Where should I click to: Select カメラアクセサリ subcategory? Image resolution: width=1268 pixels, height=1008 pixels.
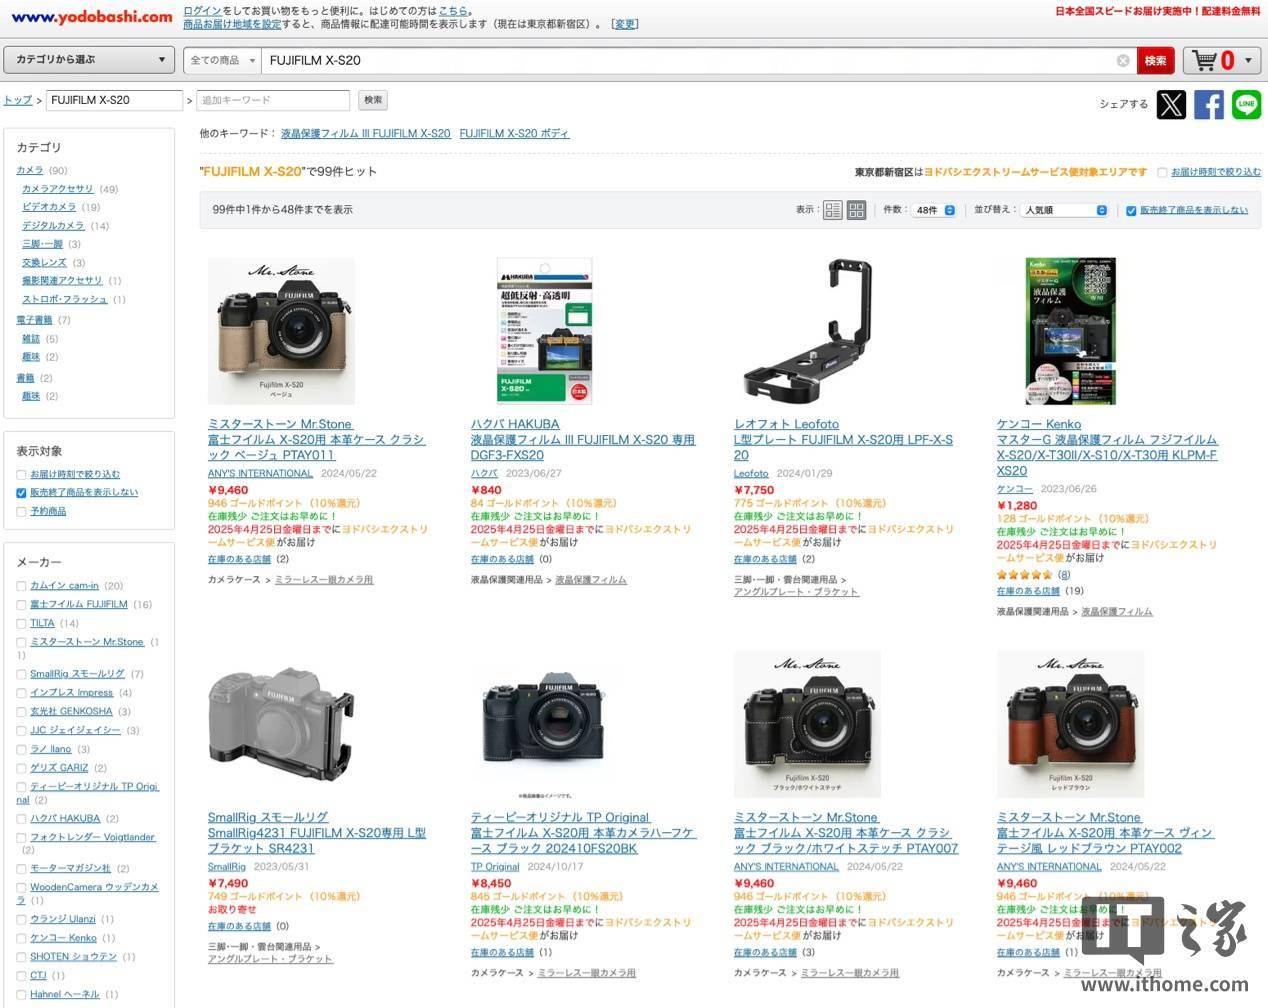pos(58,189)
